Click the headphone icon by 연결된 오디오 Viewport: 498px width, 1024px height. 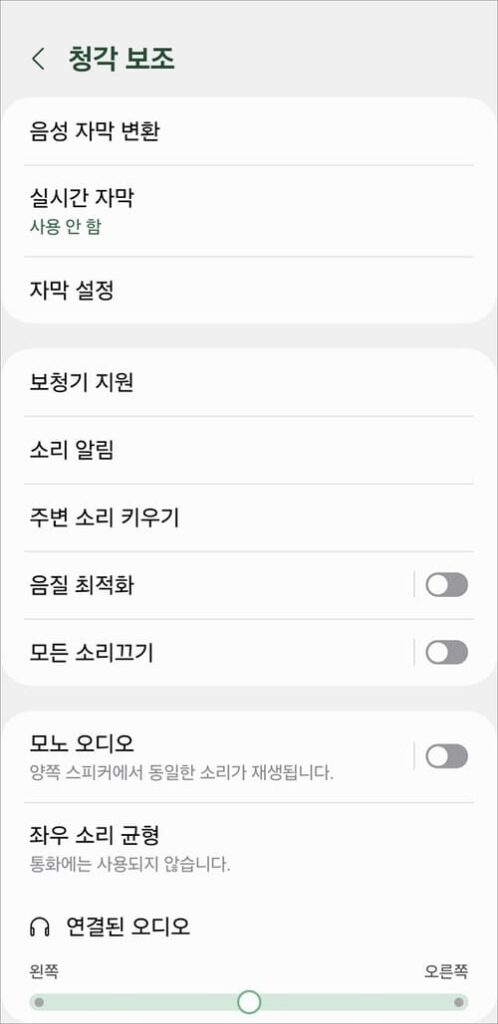pos(40,926)
